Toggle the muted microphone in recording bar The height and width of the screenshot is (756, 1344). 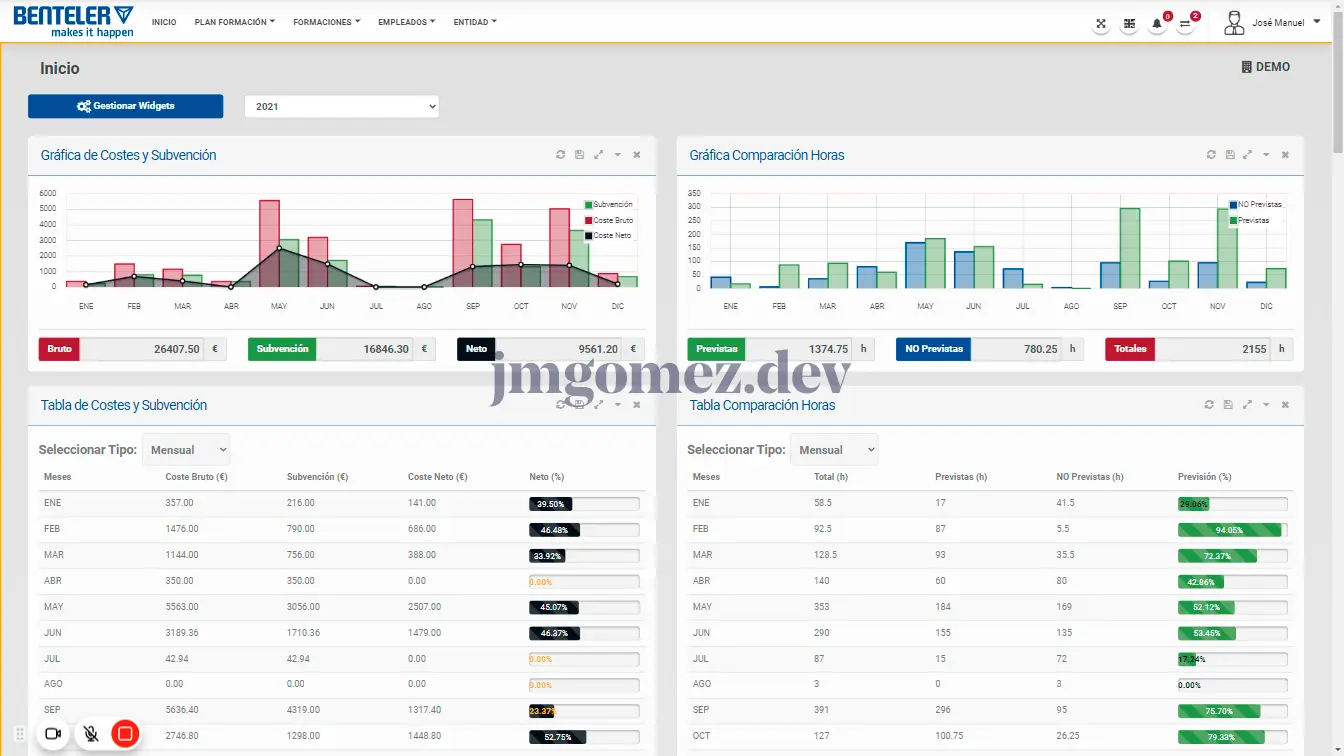pyautogui.click(x=91, y=734)
